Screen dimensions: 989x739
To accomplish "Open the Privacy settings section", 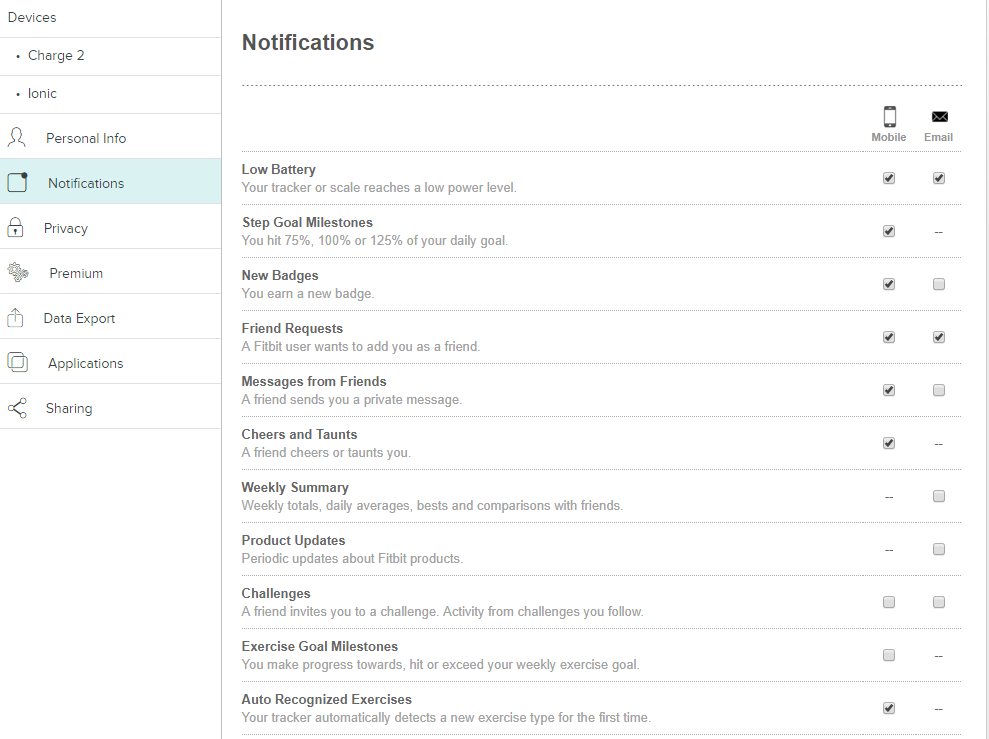I will pos(65,228).
